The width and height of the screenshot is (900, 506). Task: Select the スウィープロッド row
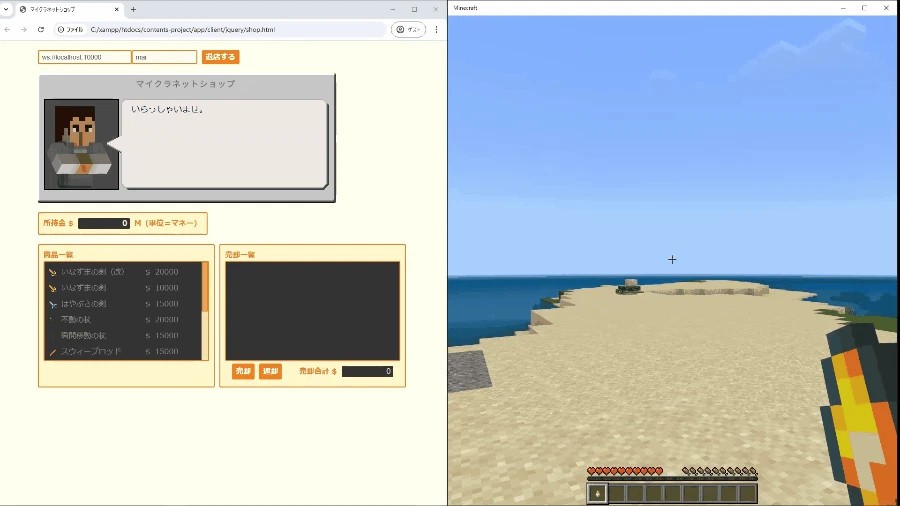(x=123, y=352)
